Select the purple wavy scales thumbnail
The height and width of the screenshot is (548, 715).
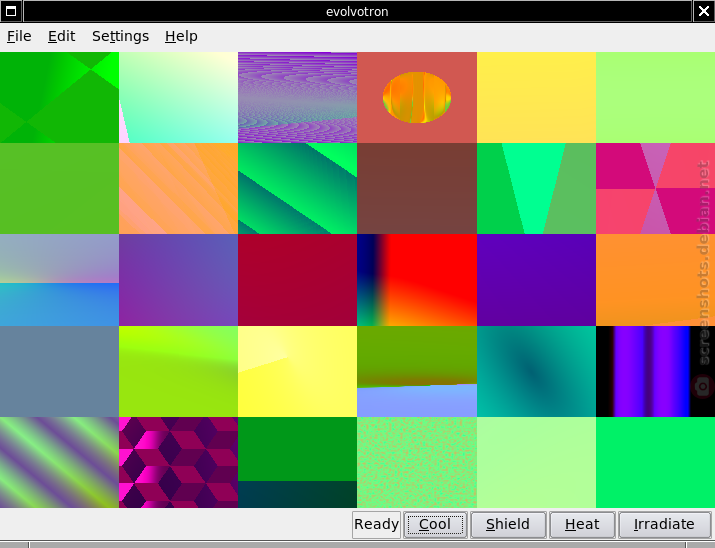tap(297, 97)
